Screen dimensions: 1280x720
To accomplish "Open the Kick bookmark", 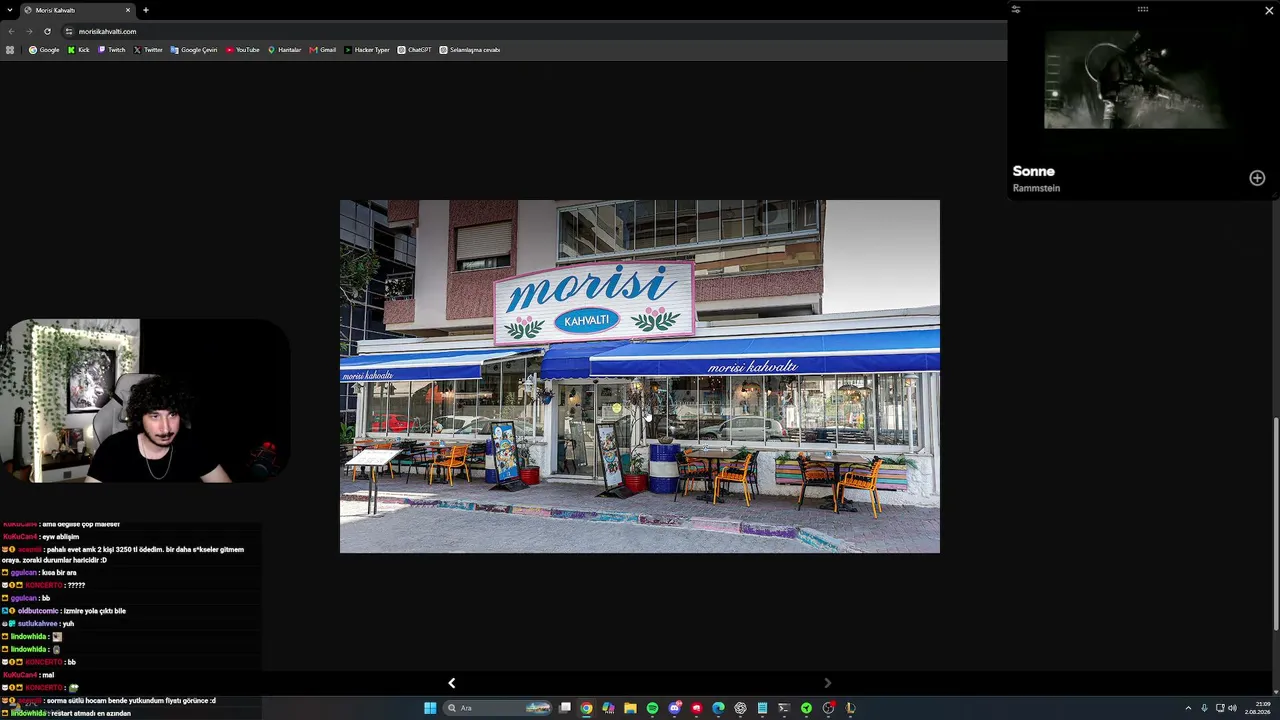I will [79, 50].
